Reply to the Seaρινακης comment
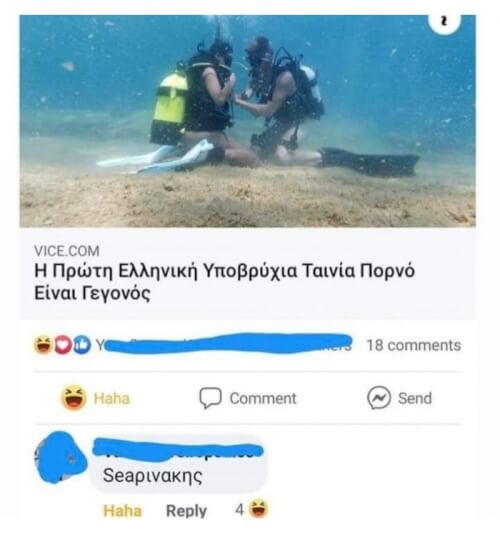Viewport: 500px width, 535px height. point(186,511)
